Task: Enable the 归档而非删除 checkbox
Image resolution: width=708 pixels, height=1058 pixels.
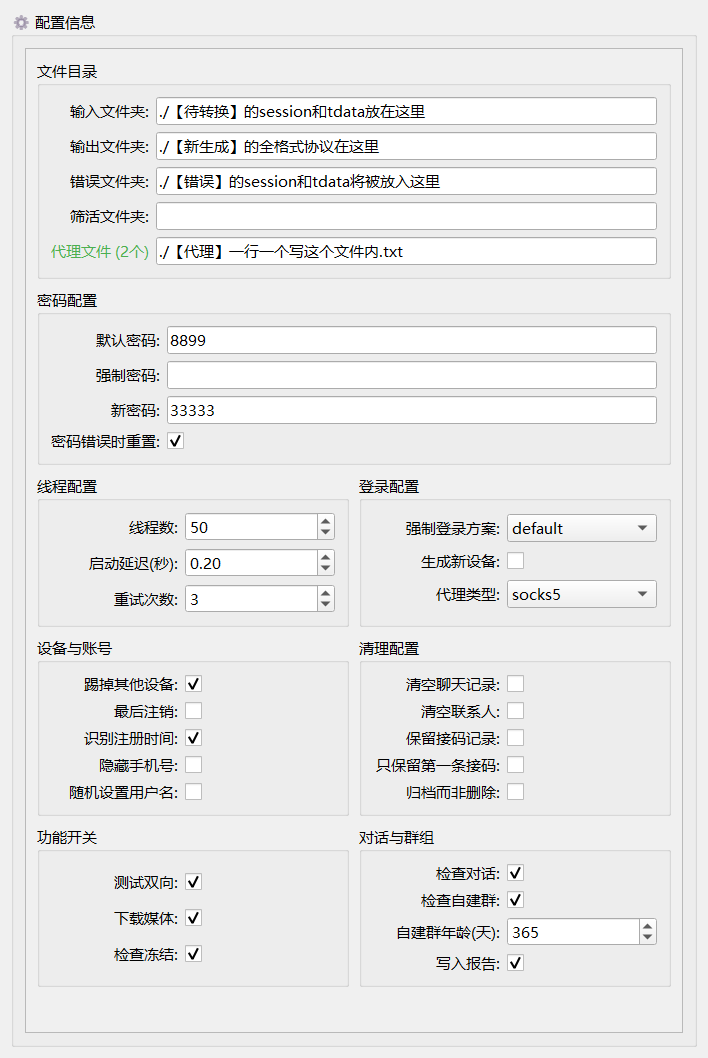Action: pyautogui.click(x=516, y=792)
